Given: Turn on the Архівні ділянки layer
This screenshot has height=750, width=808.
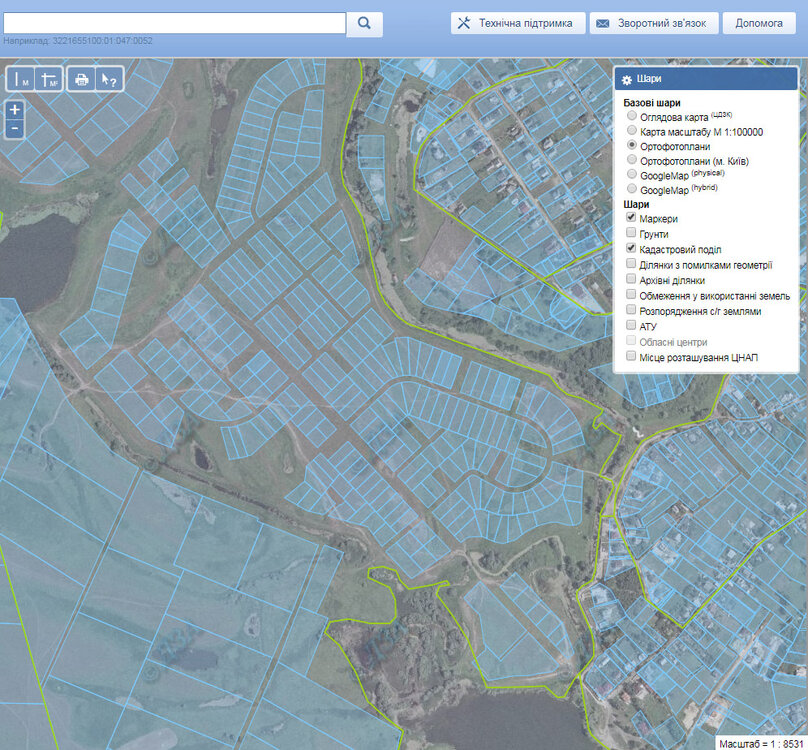Looking at the screenshot, I should click(631, 280).
